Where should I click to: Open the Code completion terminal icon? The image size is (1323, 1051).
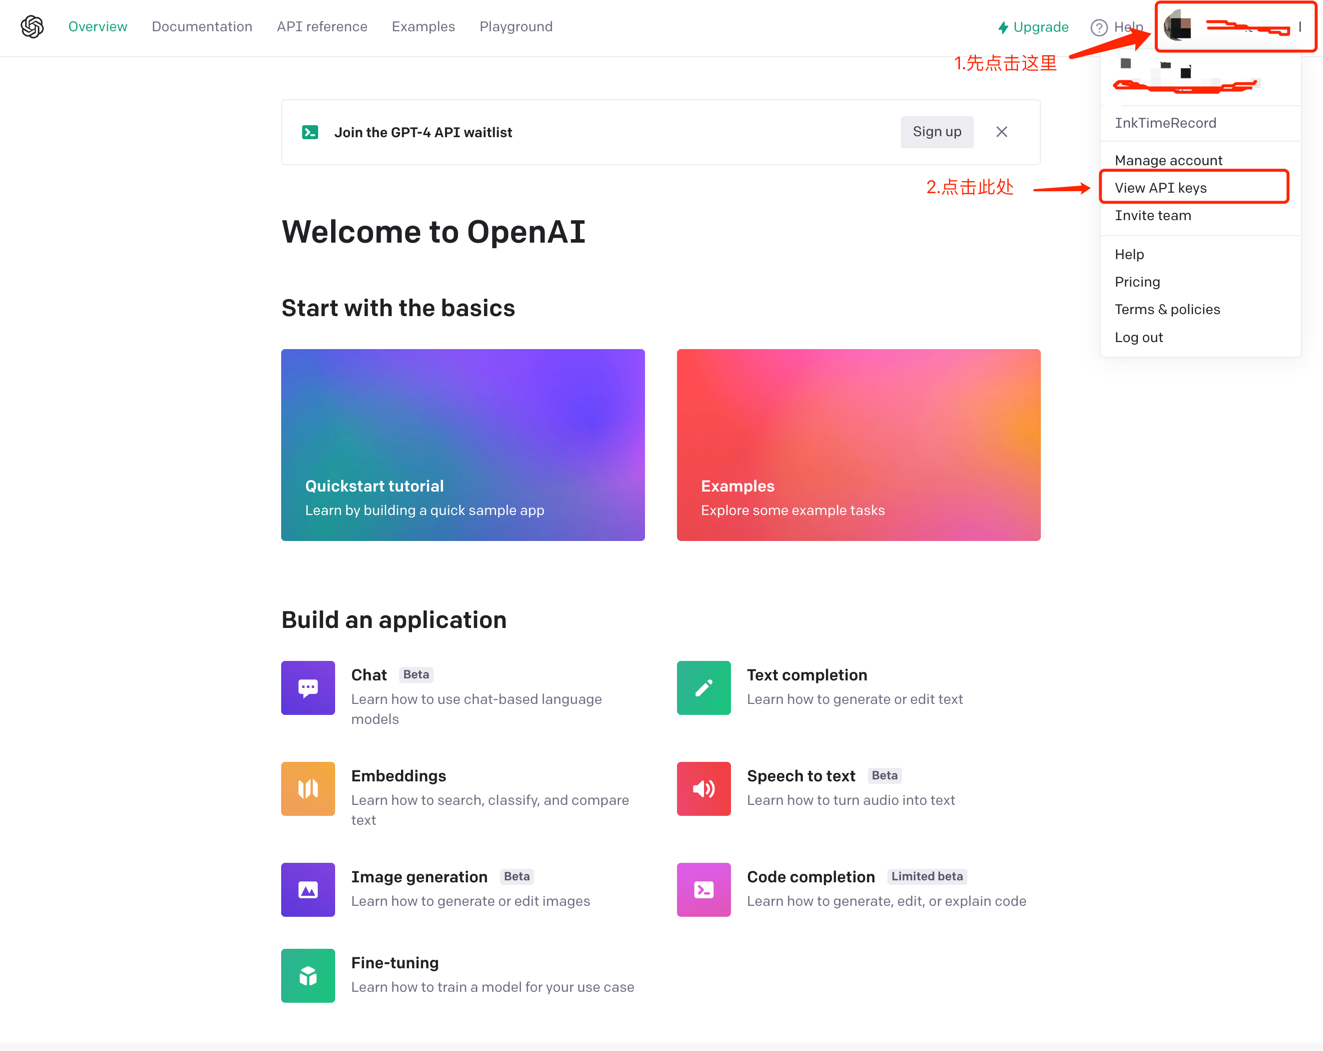pyautogui.click(x=704, y=890)
